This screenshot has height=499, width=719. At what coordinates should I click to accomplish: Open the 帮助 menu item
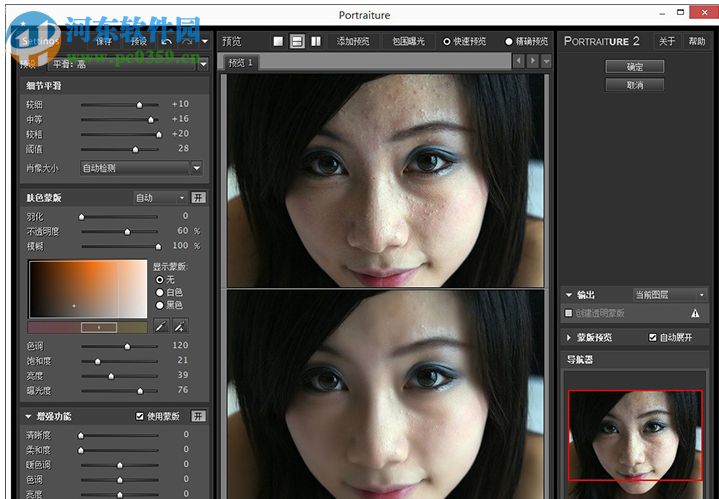(697, 42)
